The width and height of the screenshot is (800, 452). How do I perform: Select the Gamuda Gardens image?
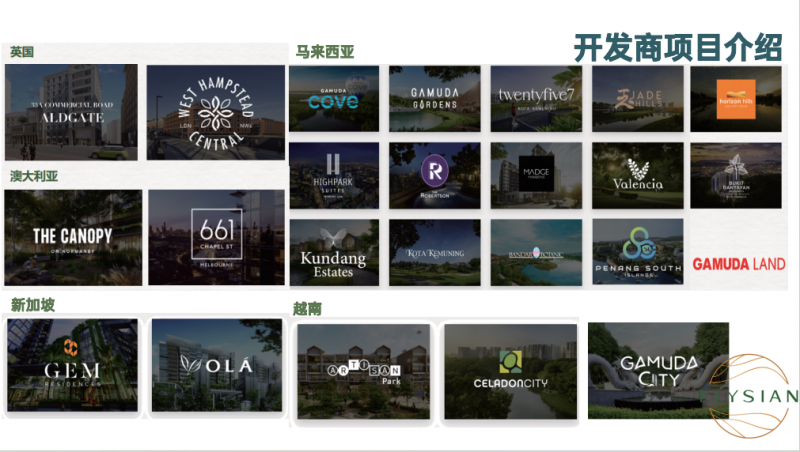click(435, 98)
